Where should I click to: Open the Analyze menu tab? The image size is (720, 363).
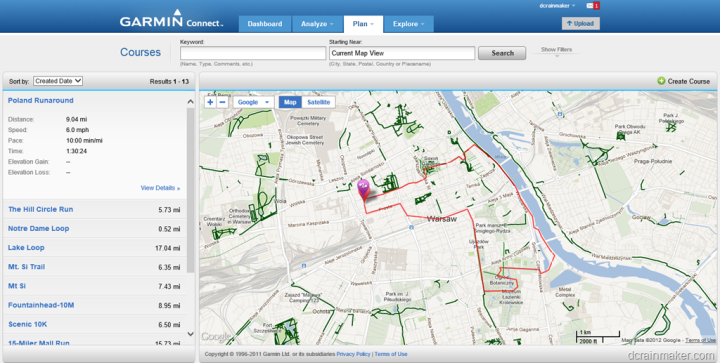point(317,24)
